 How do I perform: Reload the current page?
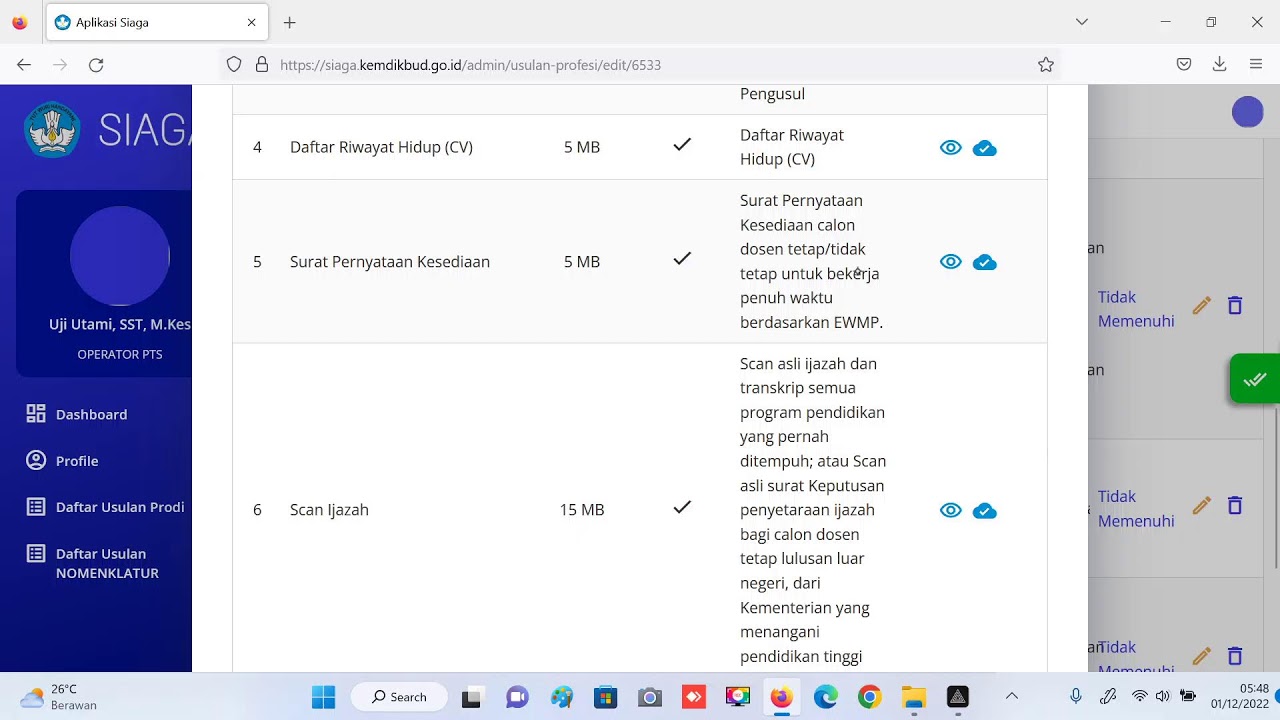[x=96, y=65]
